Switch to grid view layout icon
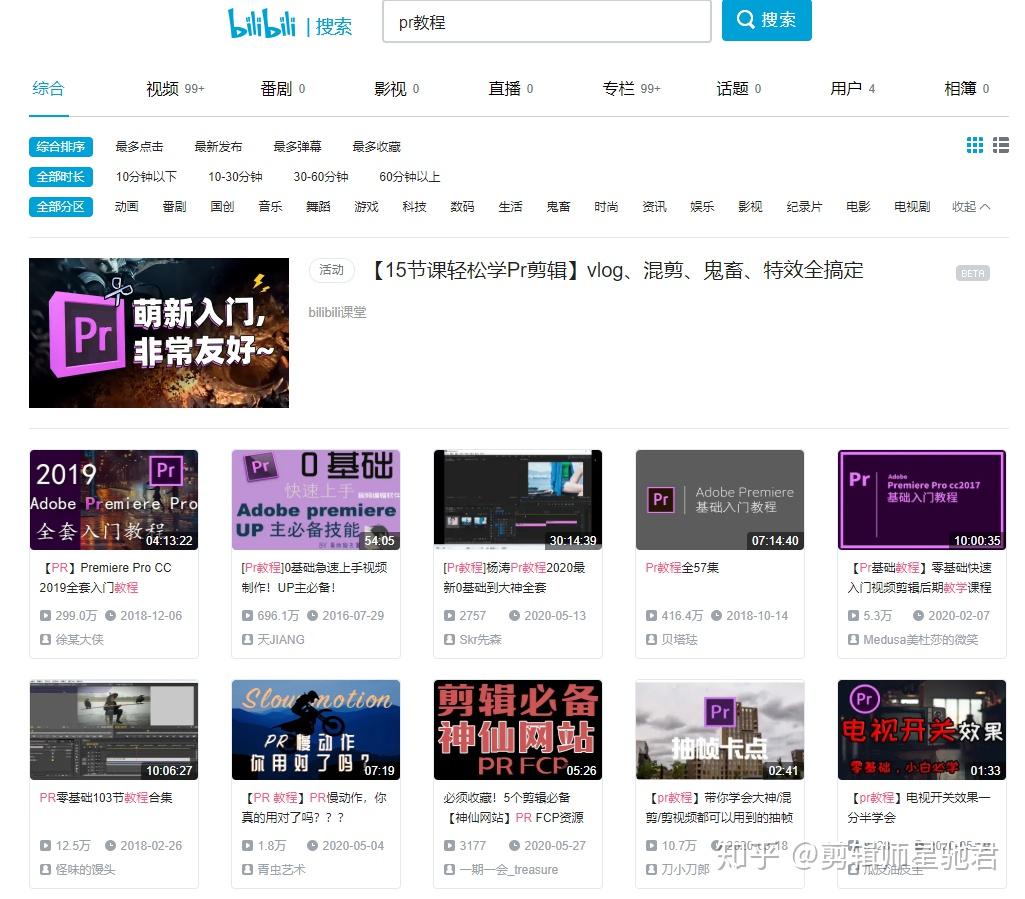 975,145
